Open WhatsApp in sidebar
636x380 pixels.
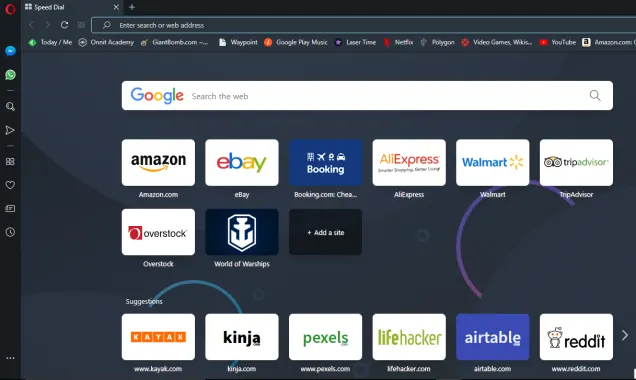click(10, 75)
